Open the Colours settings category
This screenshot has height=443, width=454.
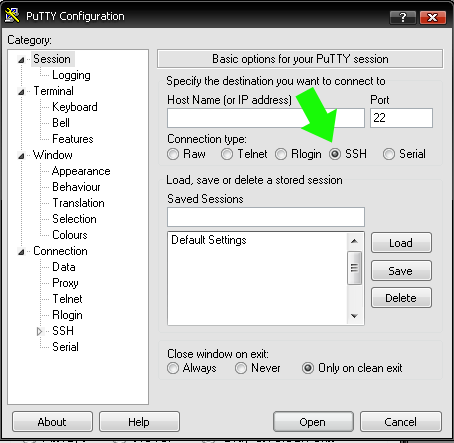tap(70, 235)
